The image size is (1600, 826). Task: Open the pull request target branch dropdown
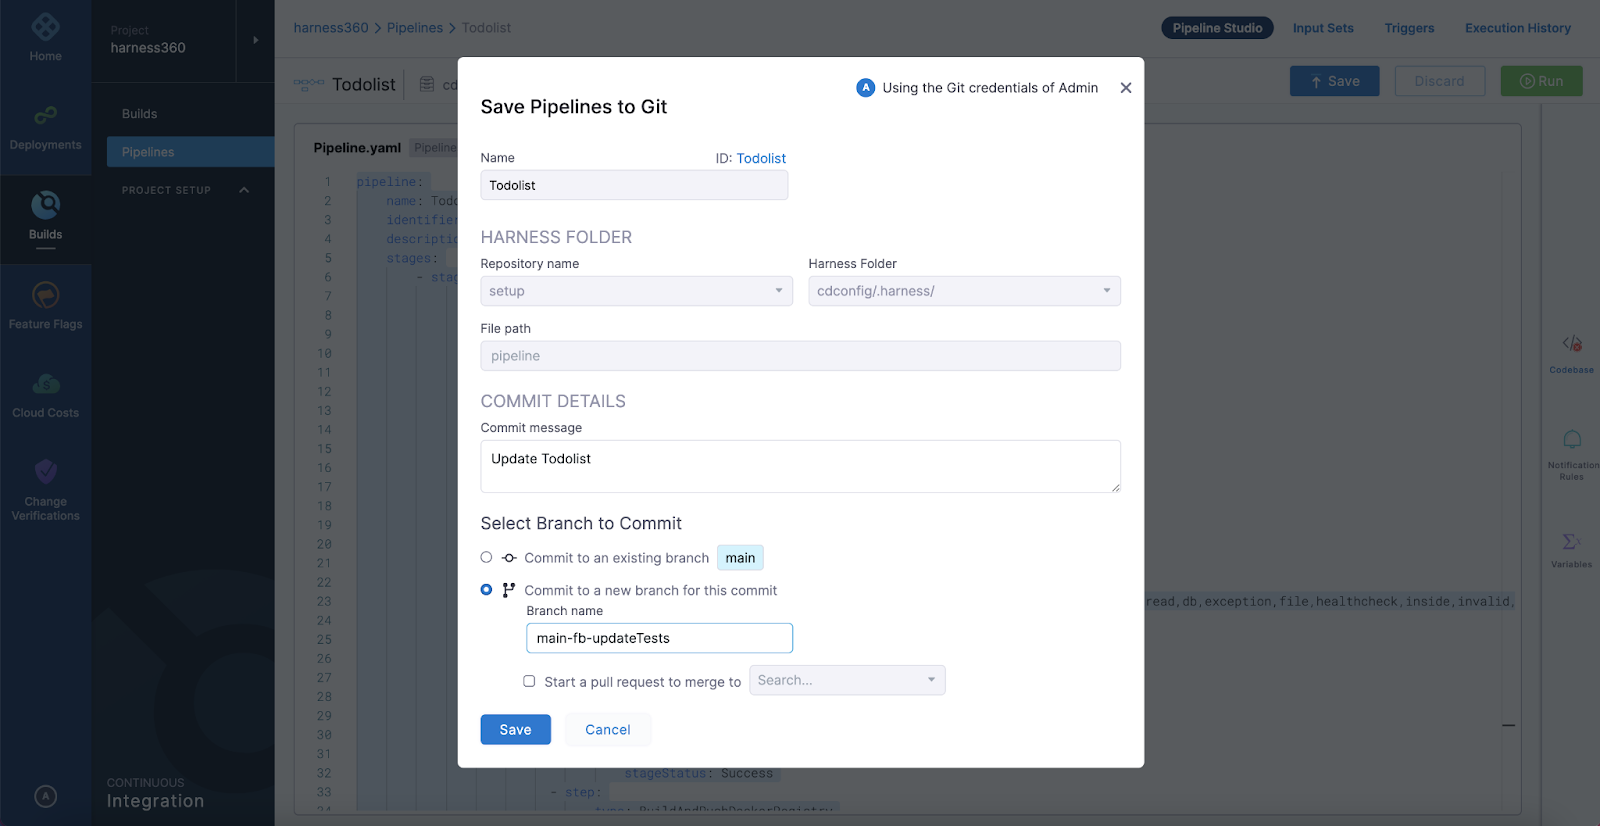847,680
